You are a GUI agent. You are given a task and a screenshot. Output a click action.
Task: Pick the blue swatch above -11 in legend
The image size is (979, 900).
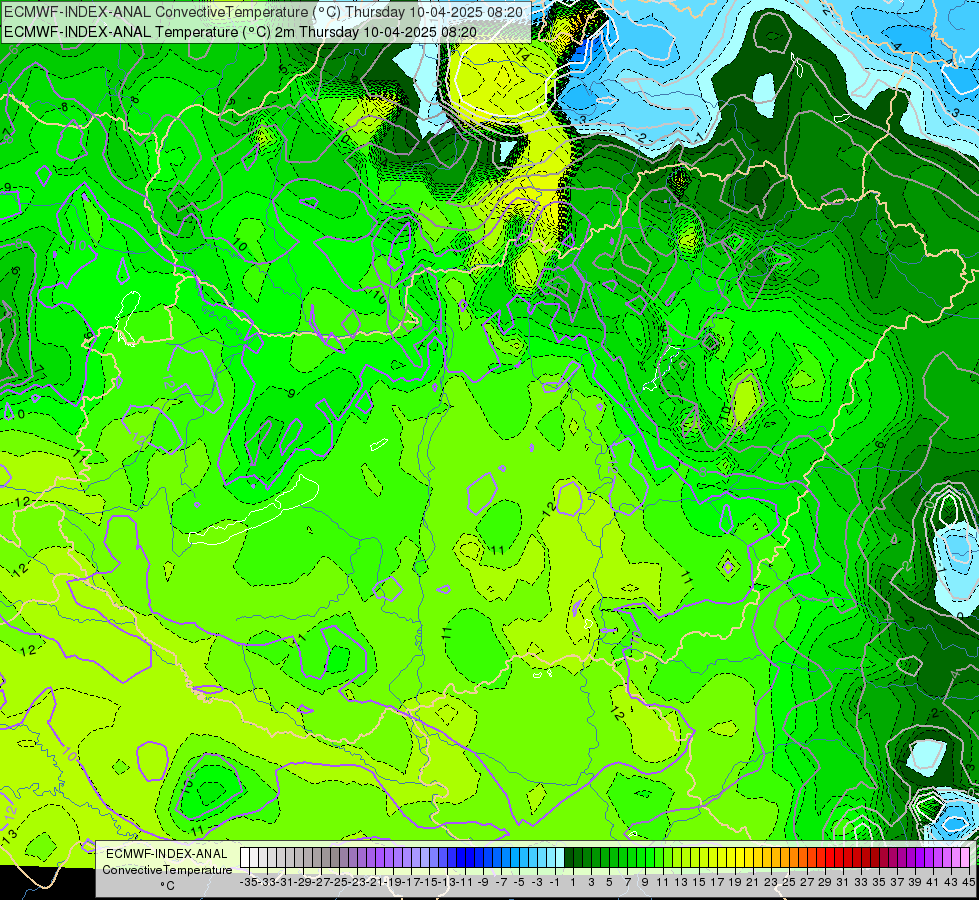(461, 858)
